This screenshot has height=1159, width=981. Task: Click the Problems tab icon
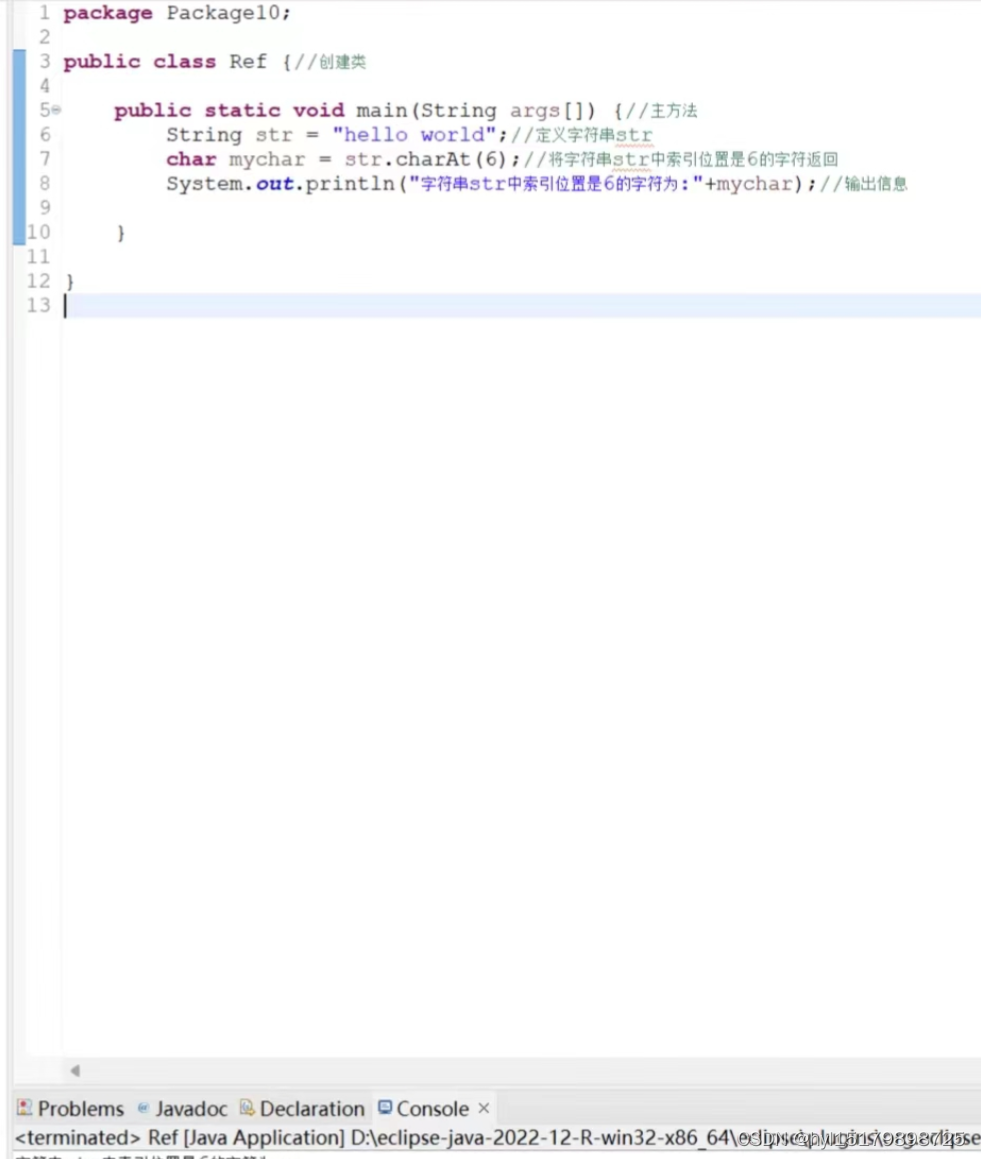(x=24, y=1107)
